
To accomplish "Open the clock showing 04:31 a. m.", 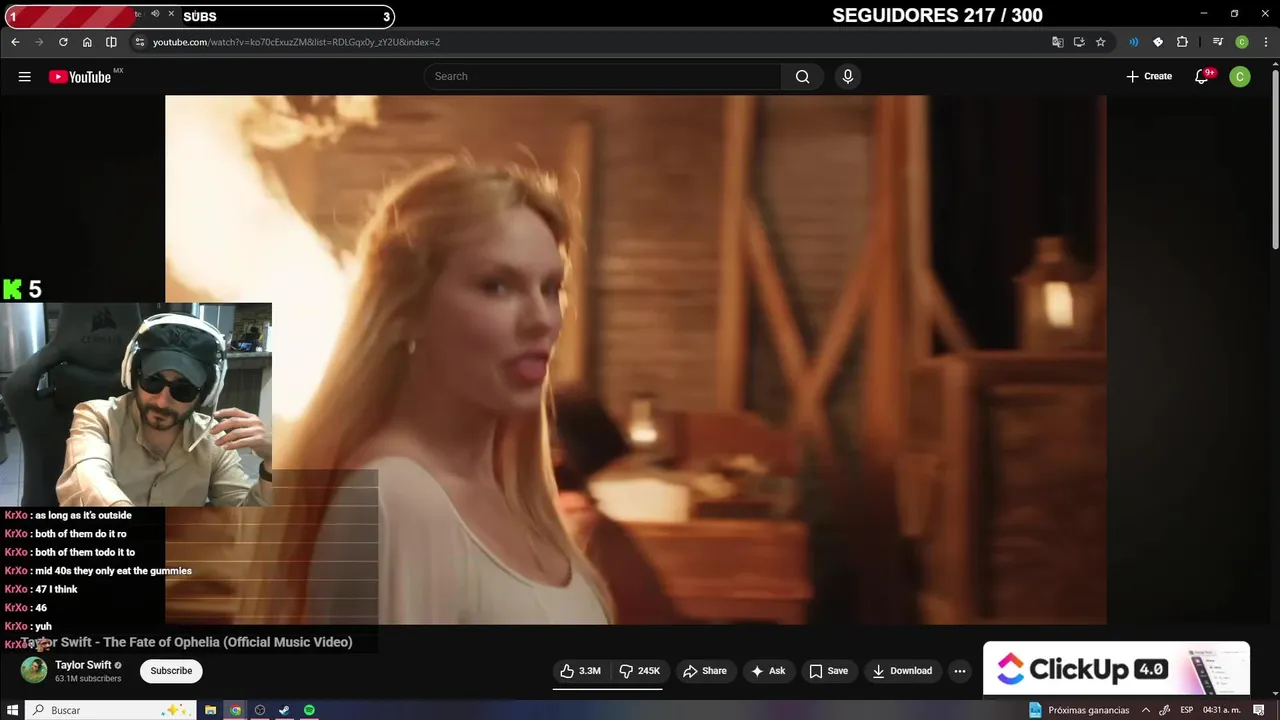I will point(1222,710).
